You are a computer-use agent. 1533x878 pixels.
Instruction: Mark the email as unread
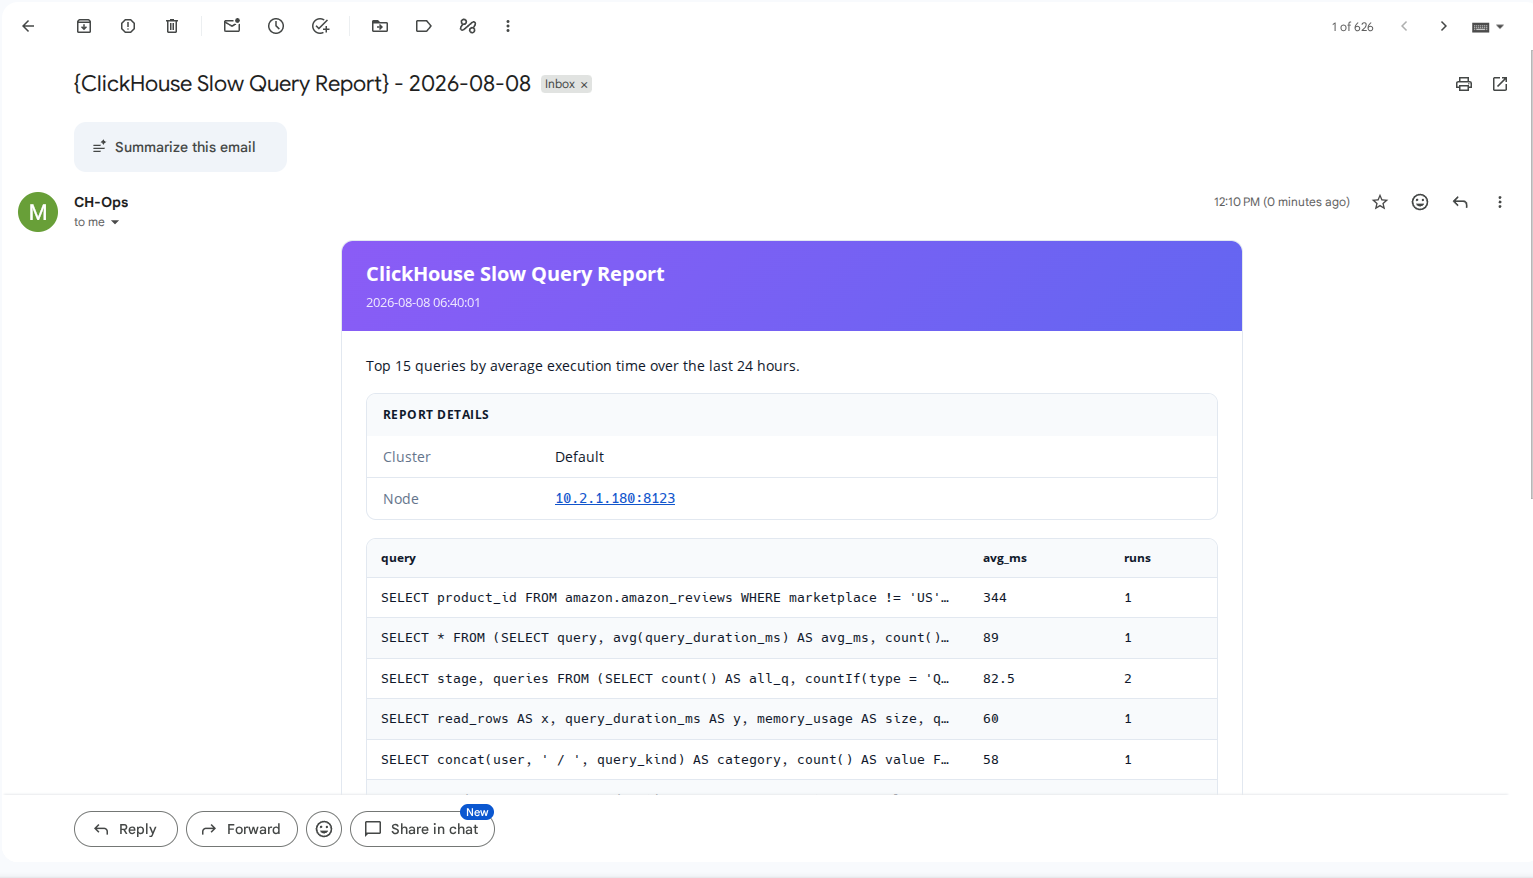coord(232,26)
